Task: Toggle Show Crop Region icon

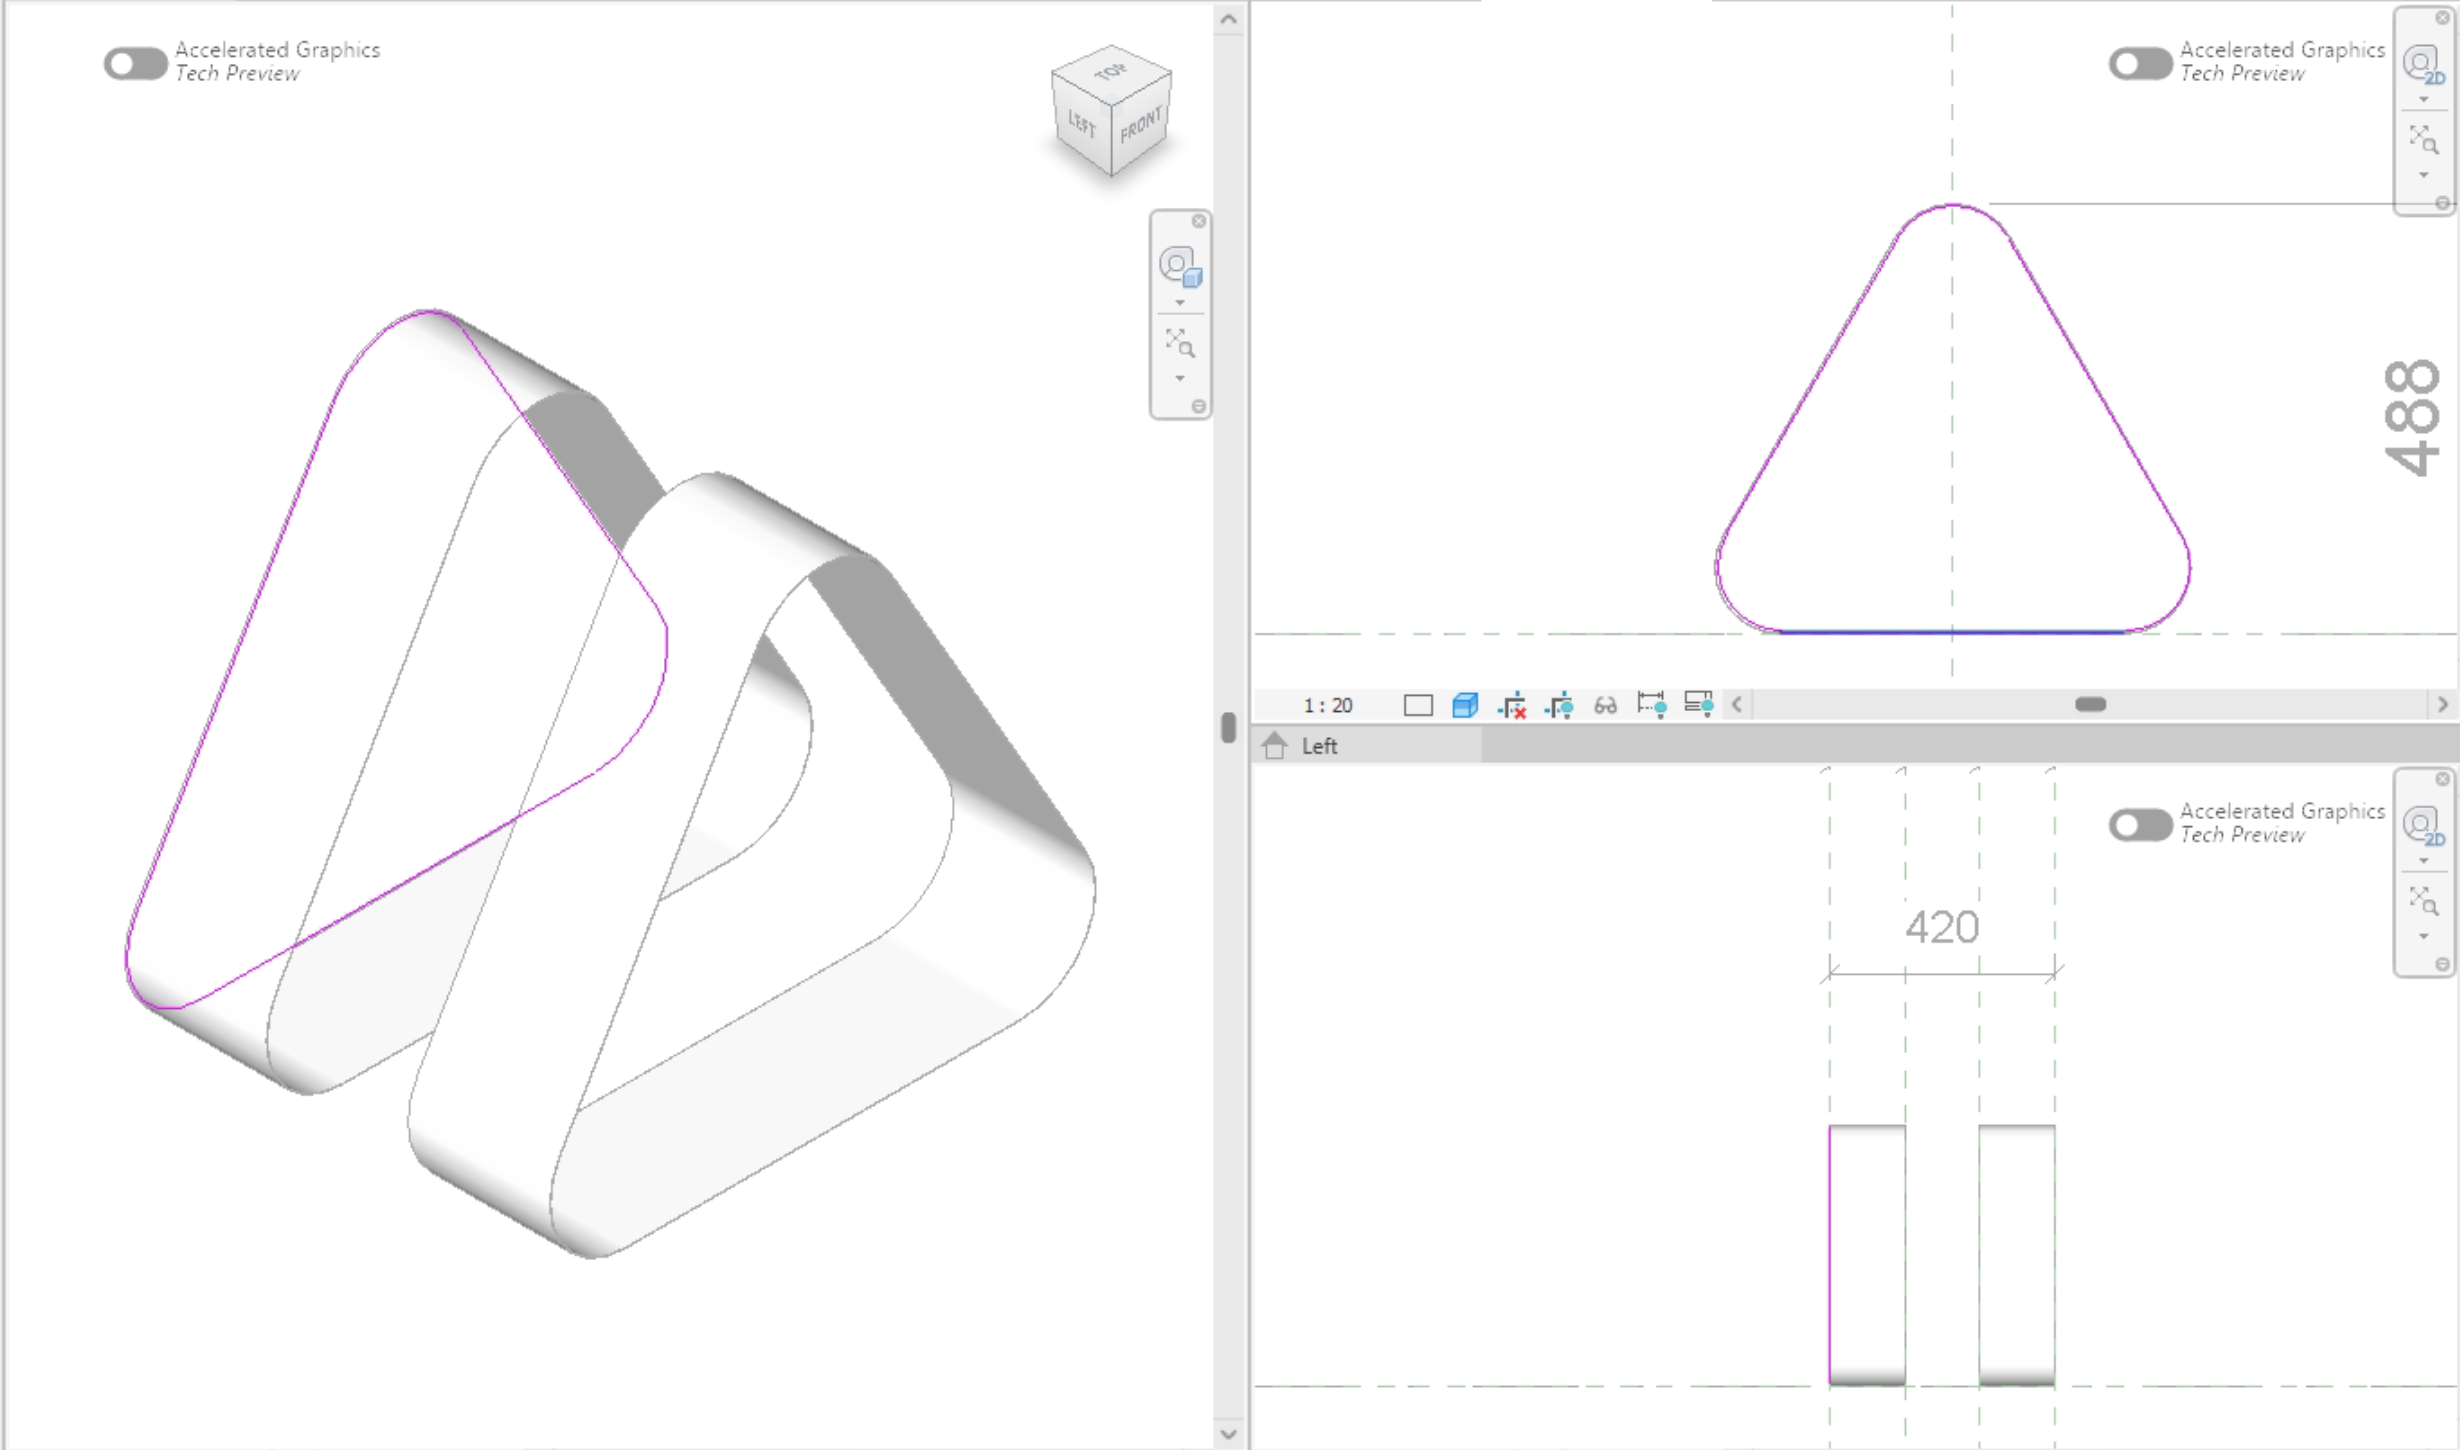Action: pyautogui.click(x=1559, y=705)
